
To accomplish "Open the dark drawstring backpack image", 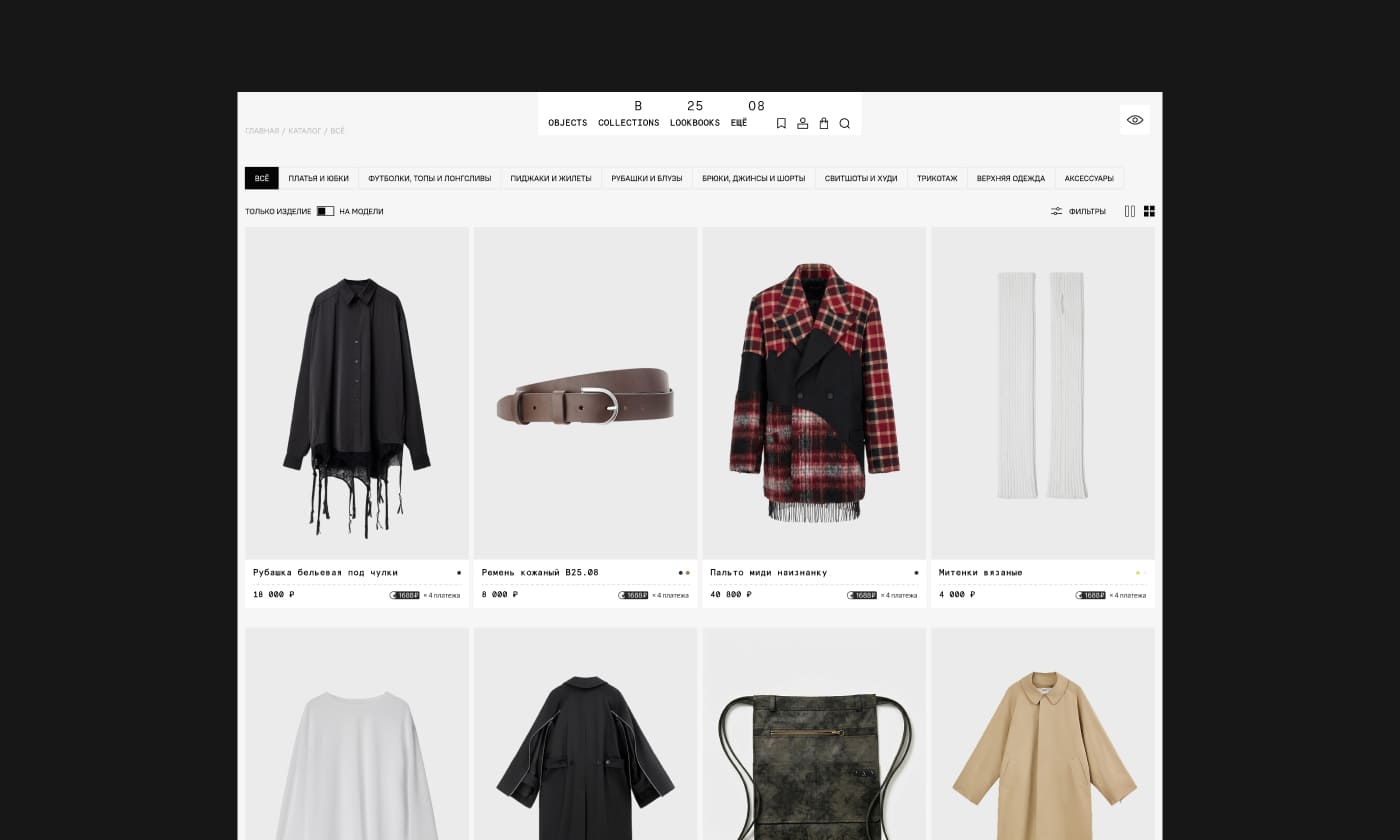I will [814, 734].
